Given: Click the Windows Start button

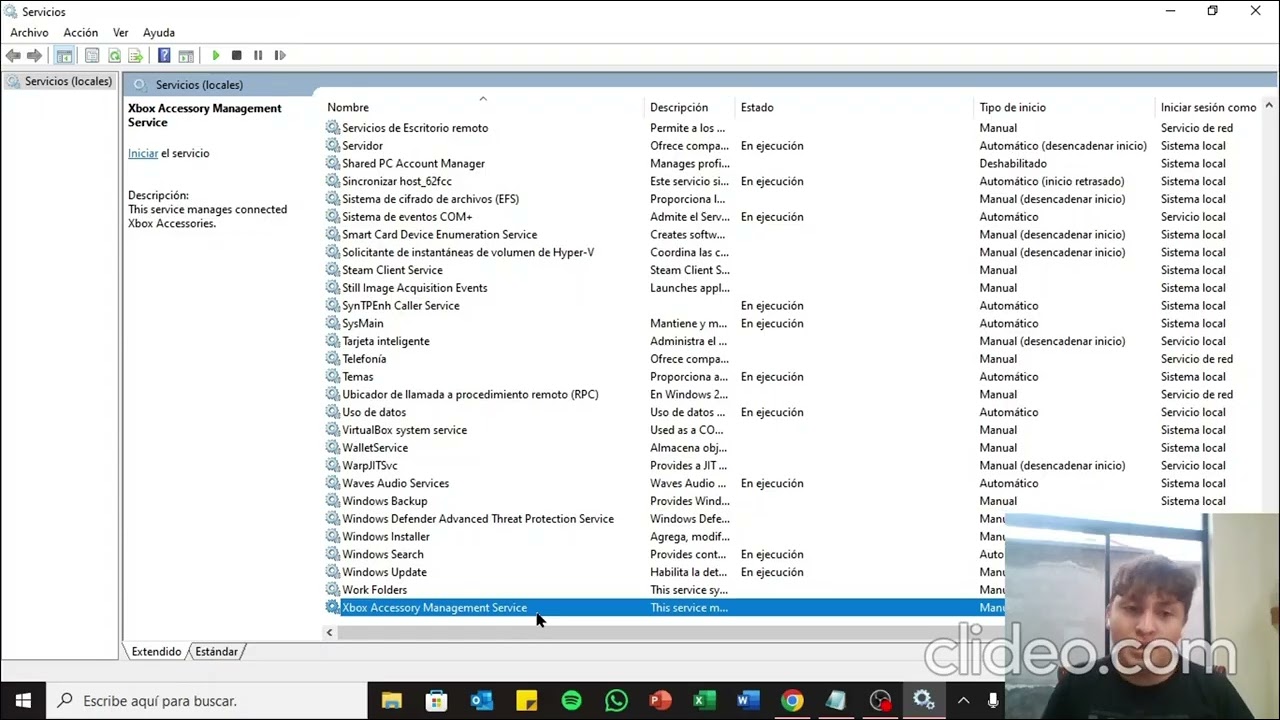Looking at the screenshot, I should 23,701.
